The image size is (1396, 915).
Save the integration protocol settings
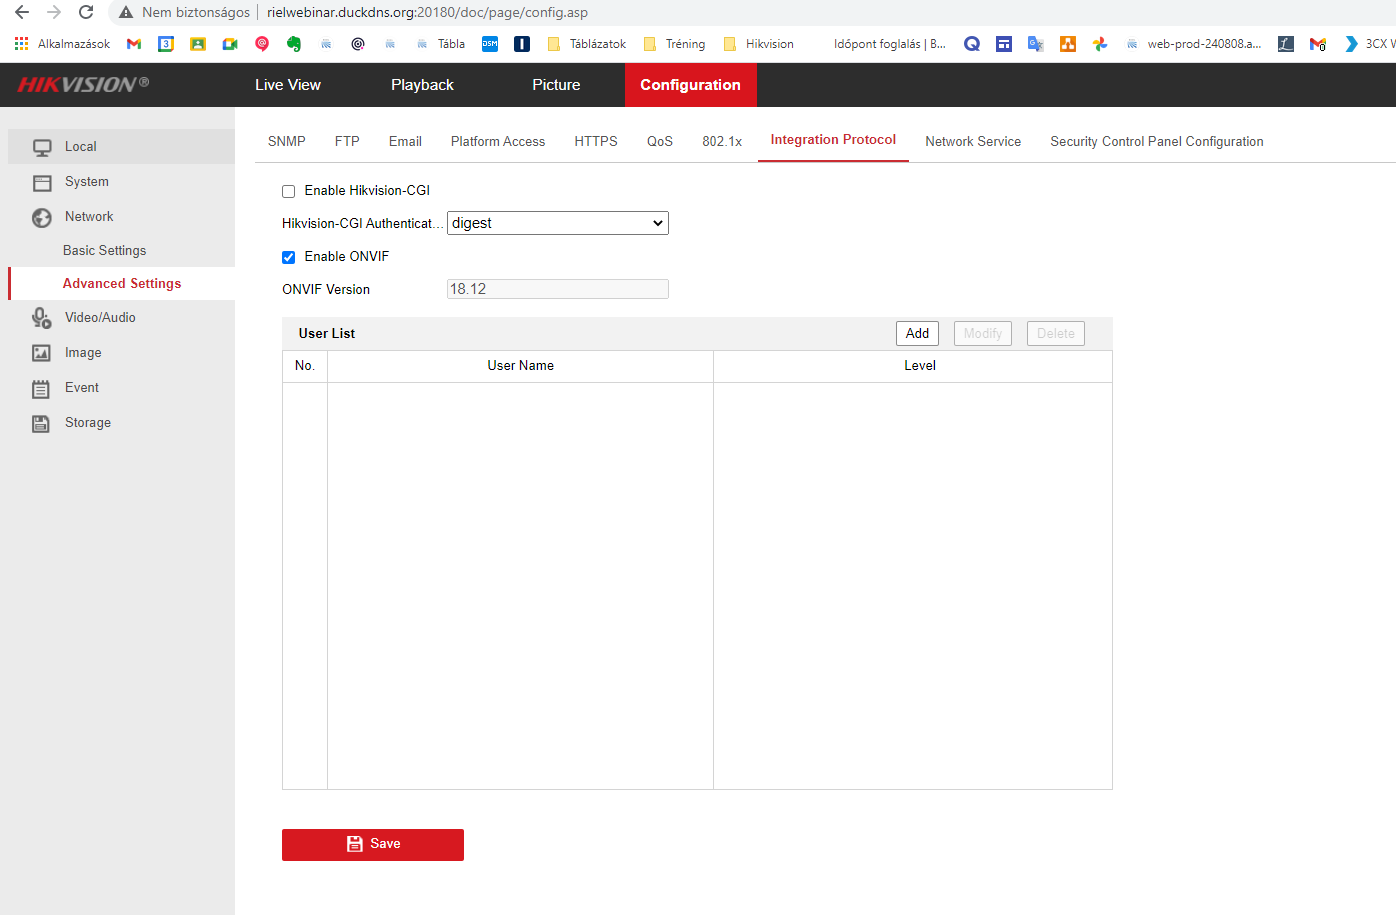coord(373,844)
